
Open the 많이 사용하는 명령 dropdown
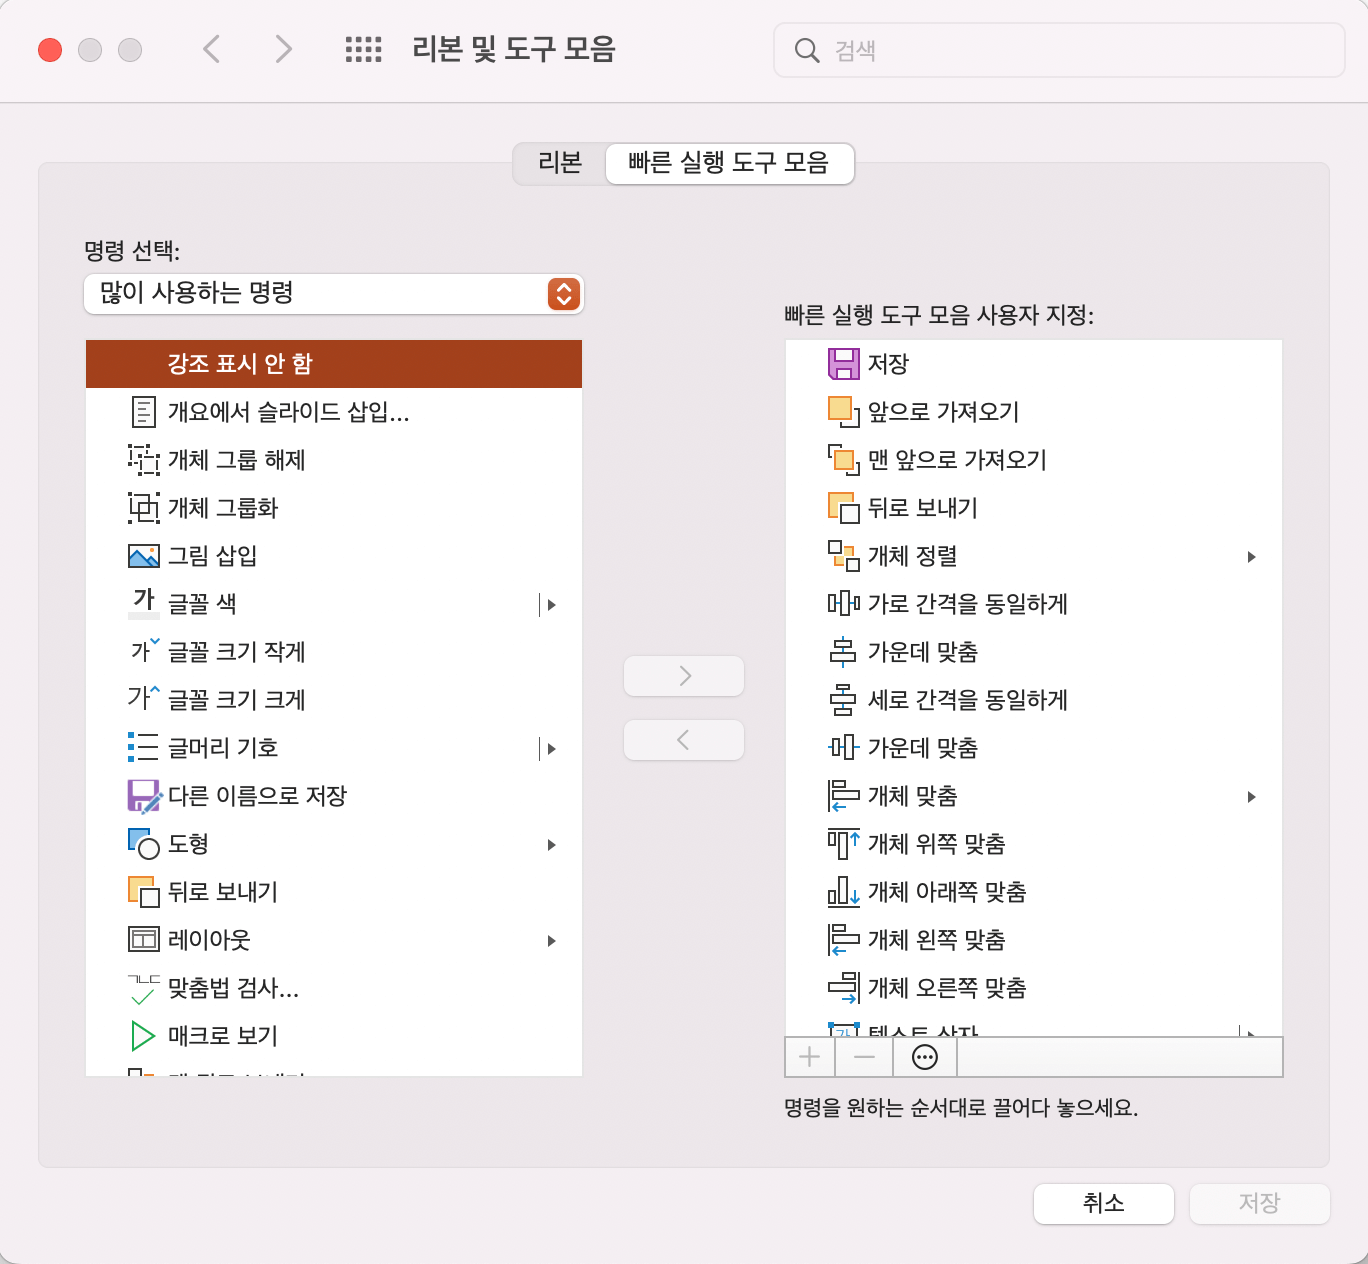pyautogui.click(x=333, y=294)
